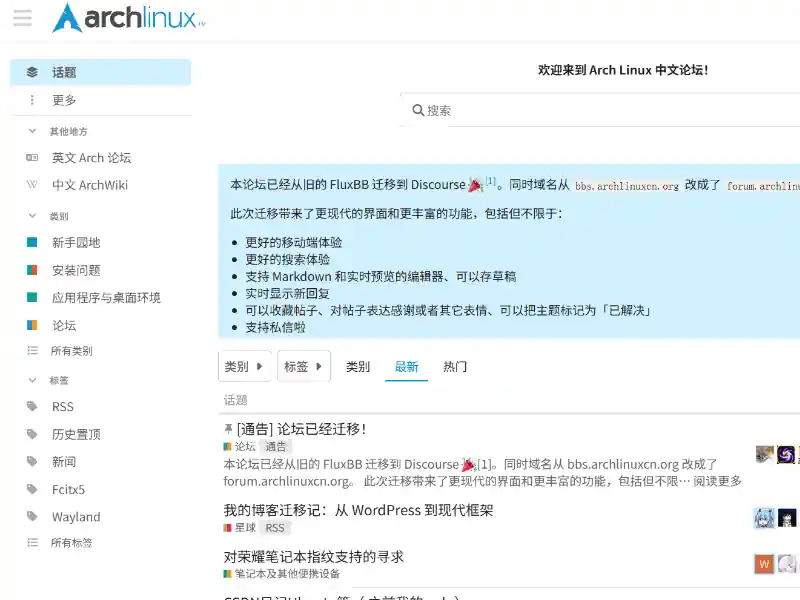Open the Fcitx5 tag
Viewport: 800px width, 600px height.
[x=68, y=489]
